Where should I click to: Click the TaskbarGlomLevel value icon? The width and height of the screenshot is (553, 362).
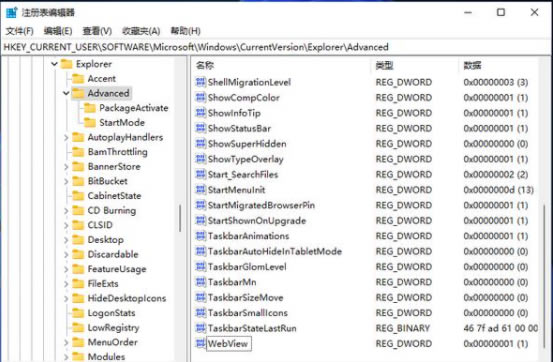coord(200,267)
